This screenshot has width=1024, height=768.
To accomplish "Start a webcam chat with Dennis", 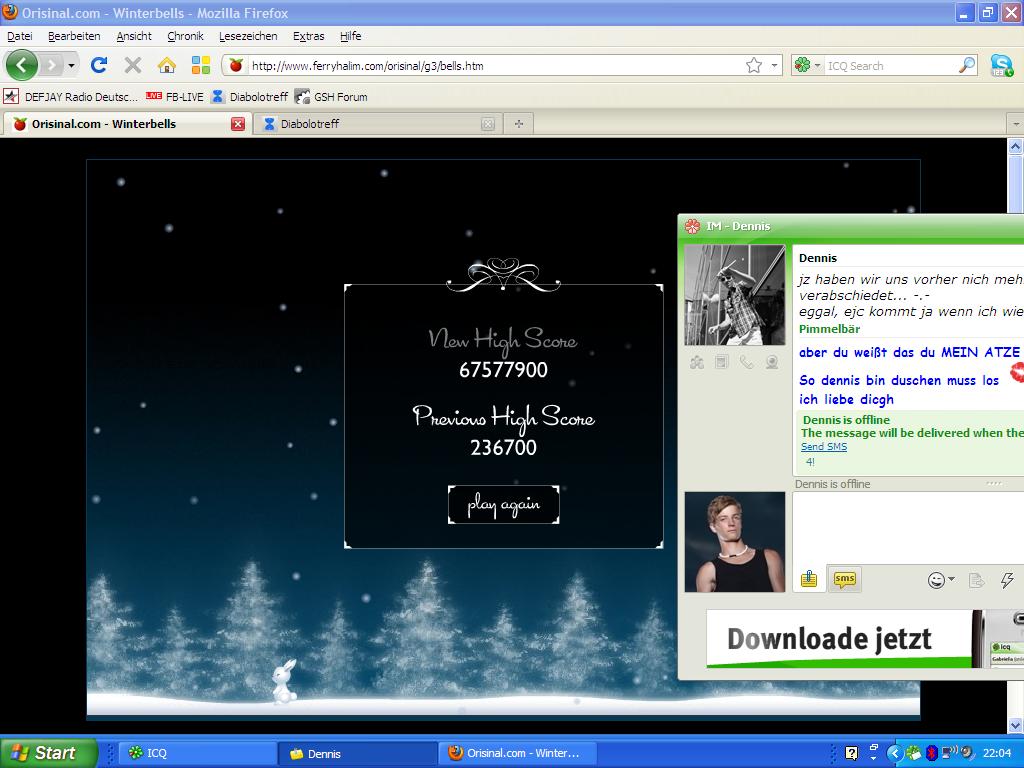I will [771, 362].
